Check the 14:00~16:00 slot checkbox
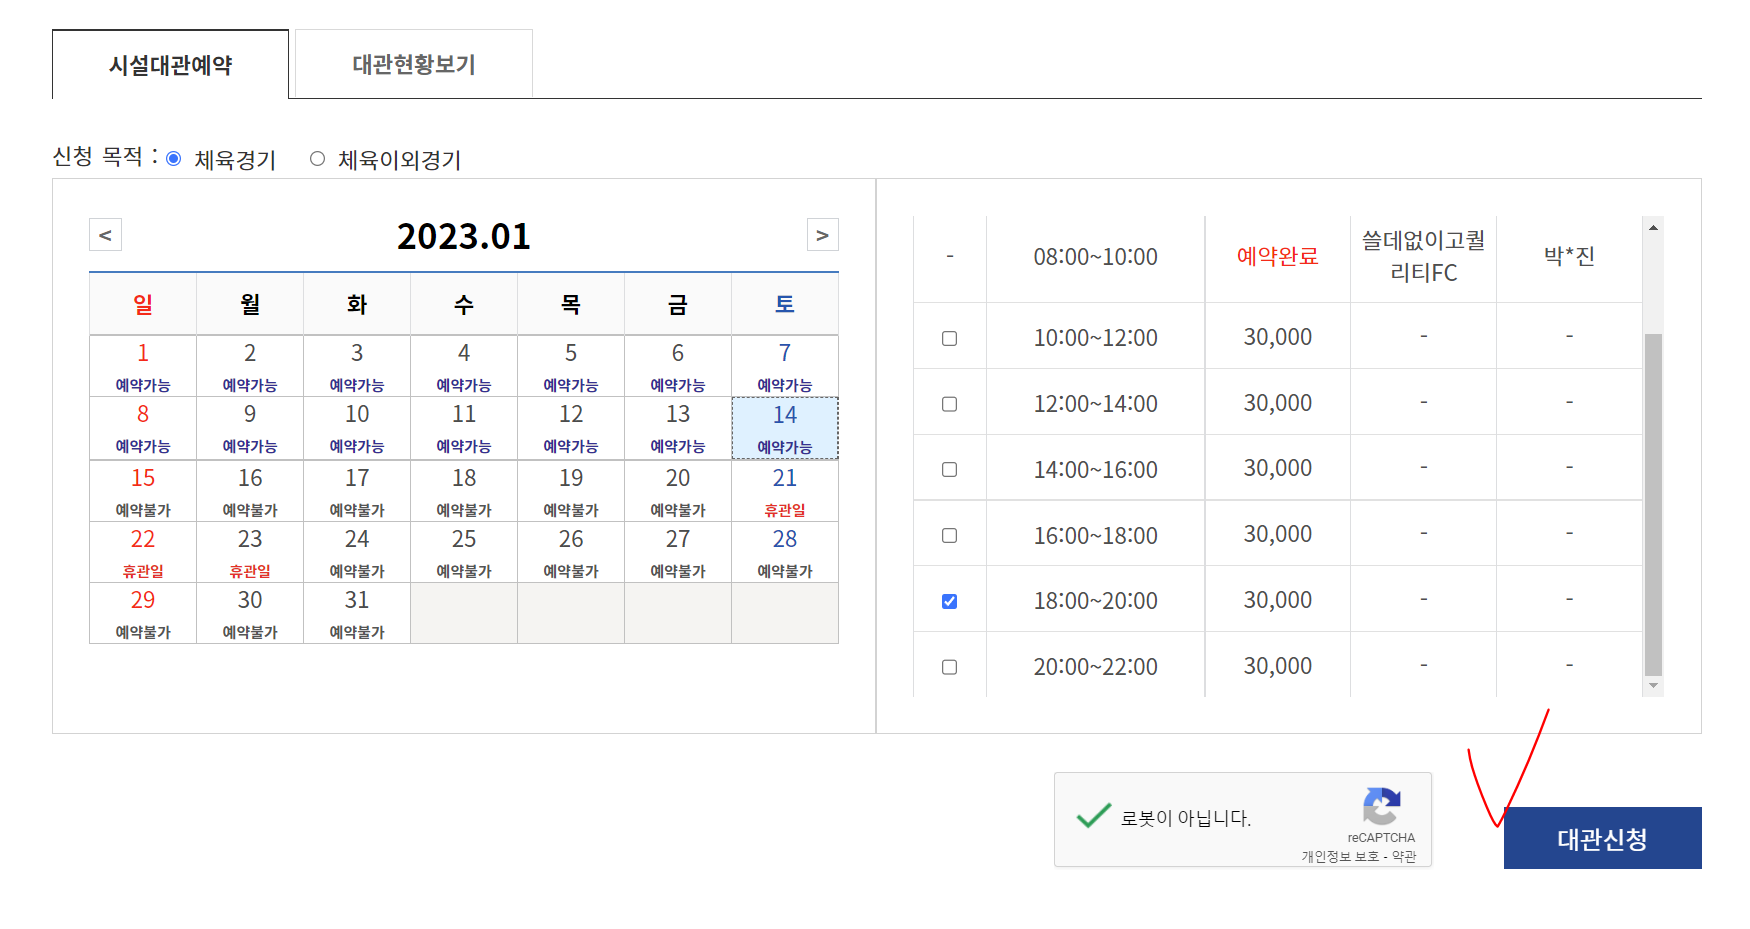The image size is (1750, 929). coord(949,469)
